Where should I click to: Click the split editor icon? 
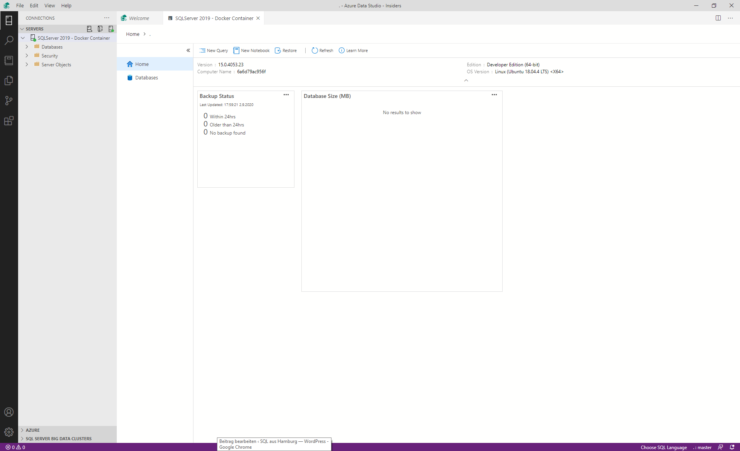click(x=718, y=18)
